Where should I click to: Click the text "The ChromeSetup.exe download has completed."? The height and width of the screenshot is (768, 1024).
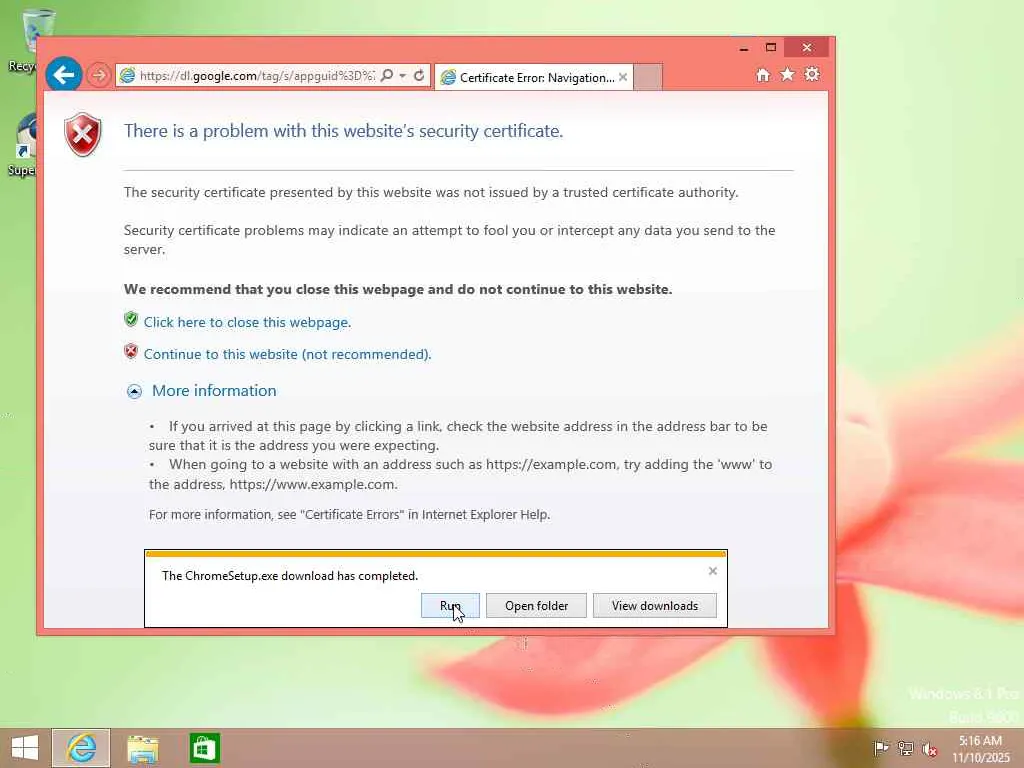coord(289,576)
